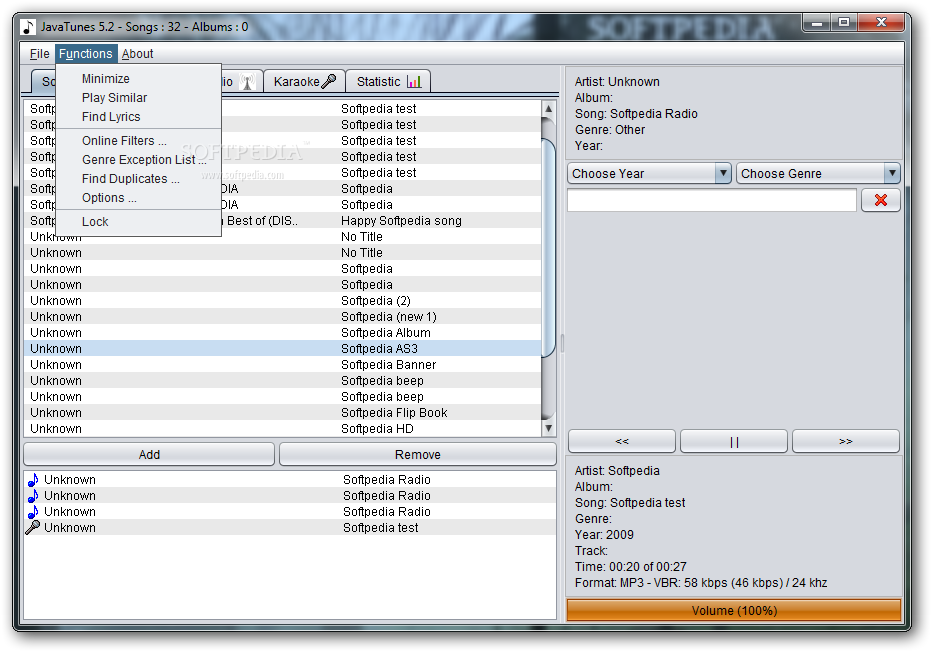Skip to previous track with << button
Viewport: 932px width, 652px height.
pos(622,442)
